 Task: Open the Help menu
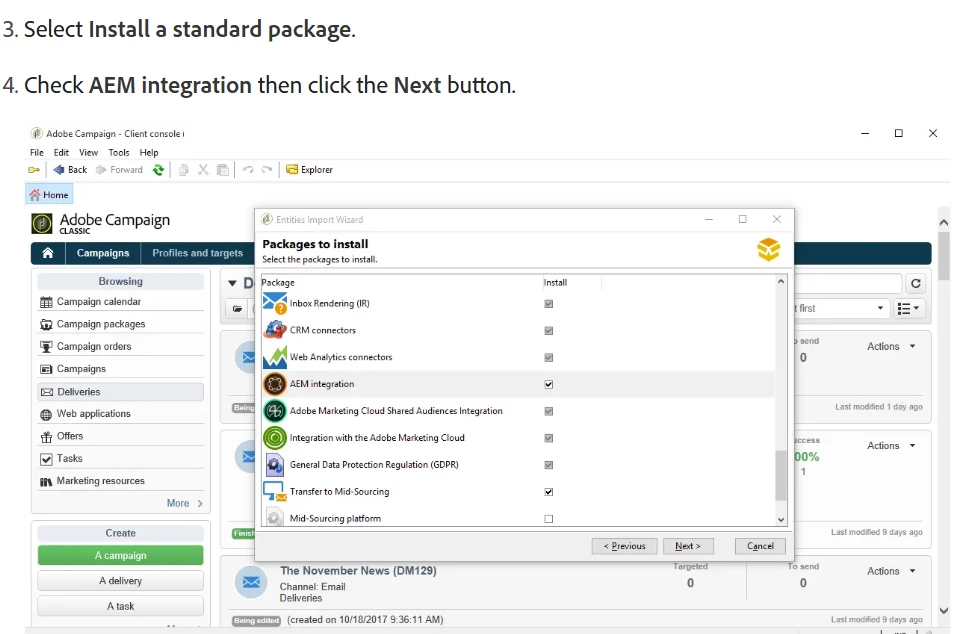(x=149, y=152)
